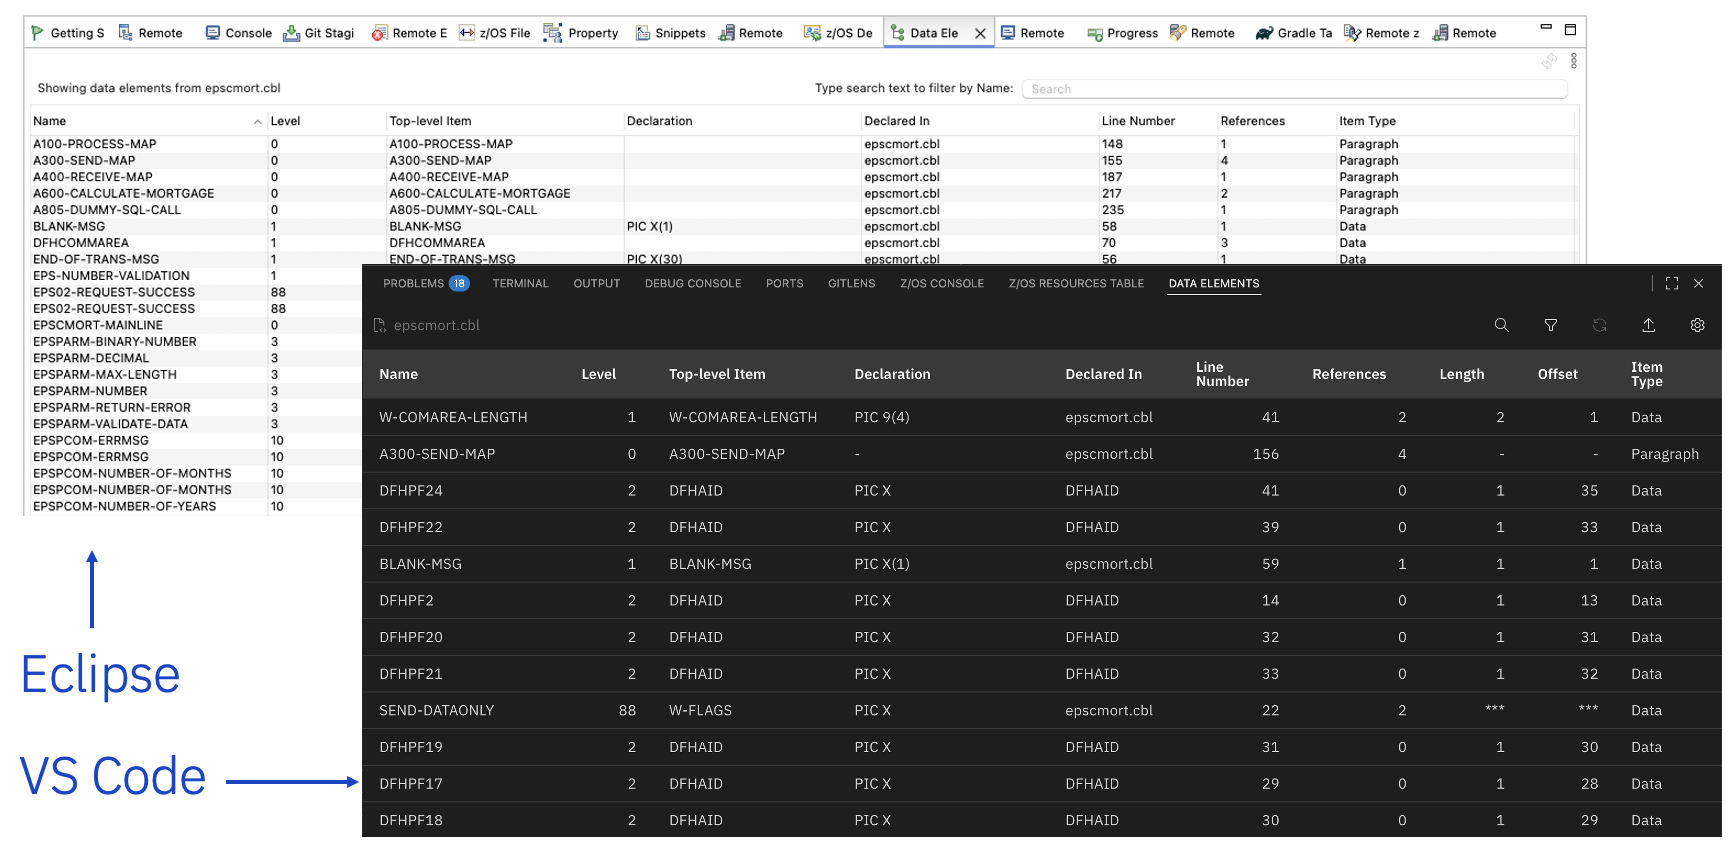The width and height of the screenshot is (1736, 858).
Task: Select the Git Staging tab in Eclipse
Action: coord(319,33)
